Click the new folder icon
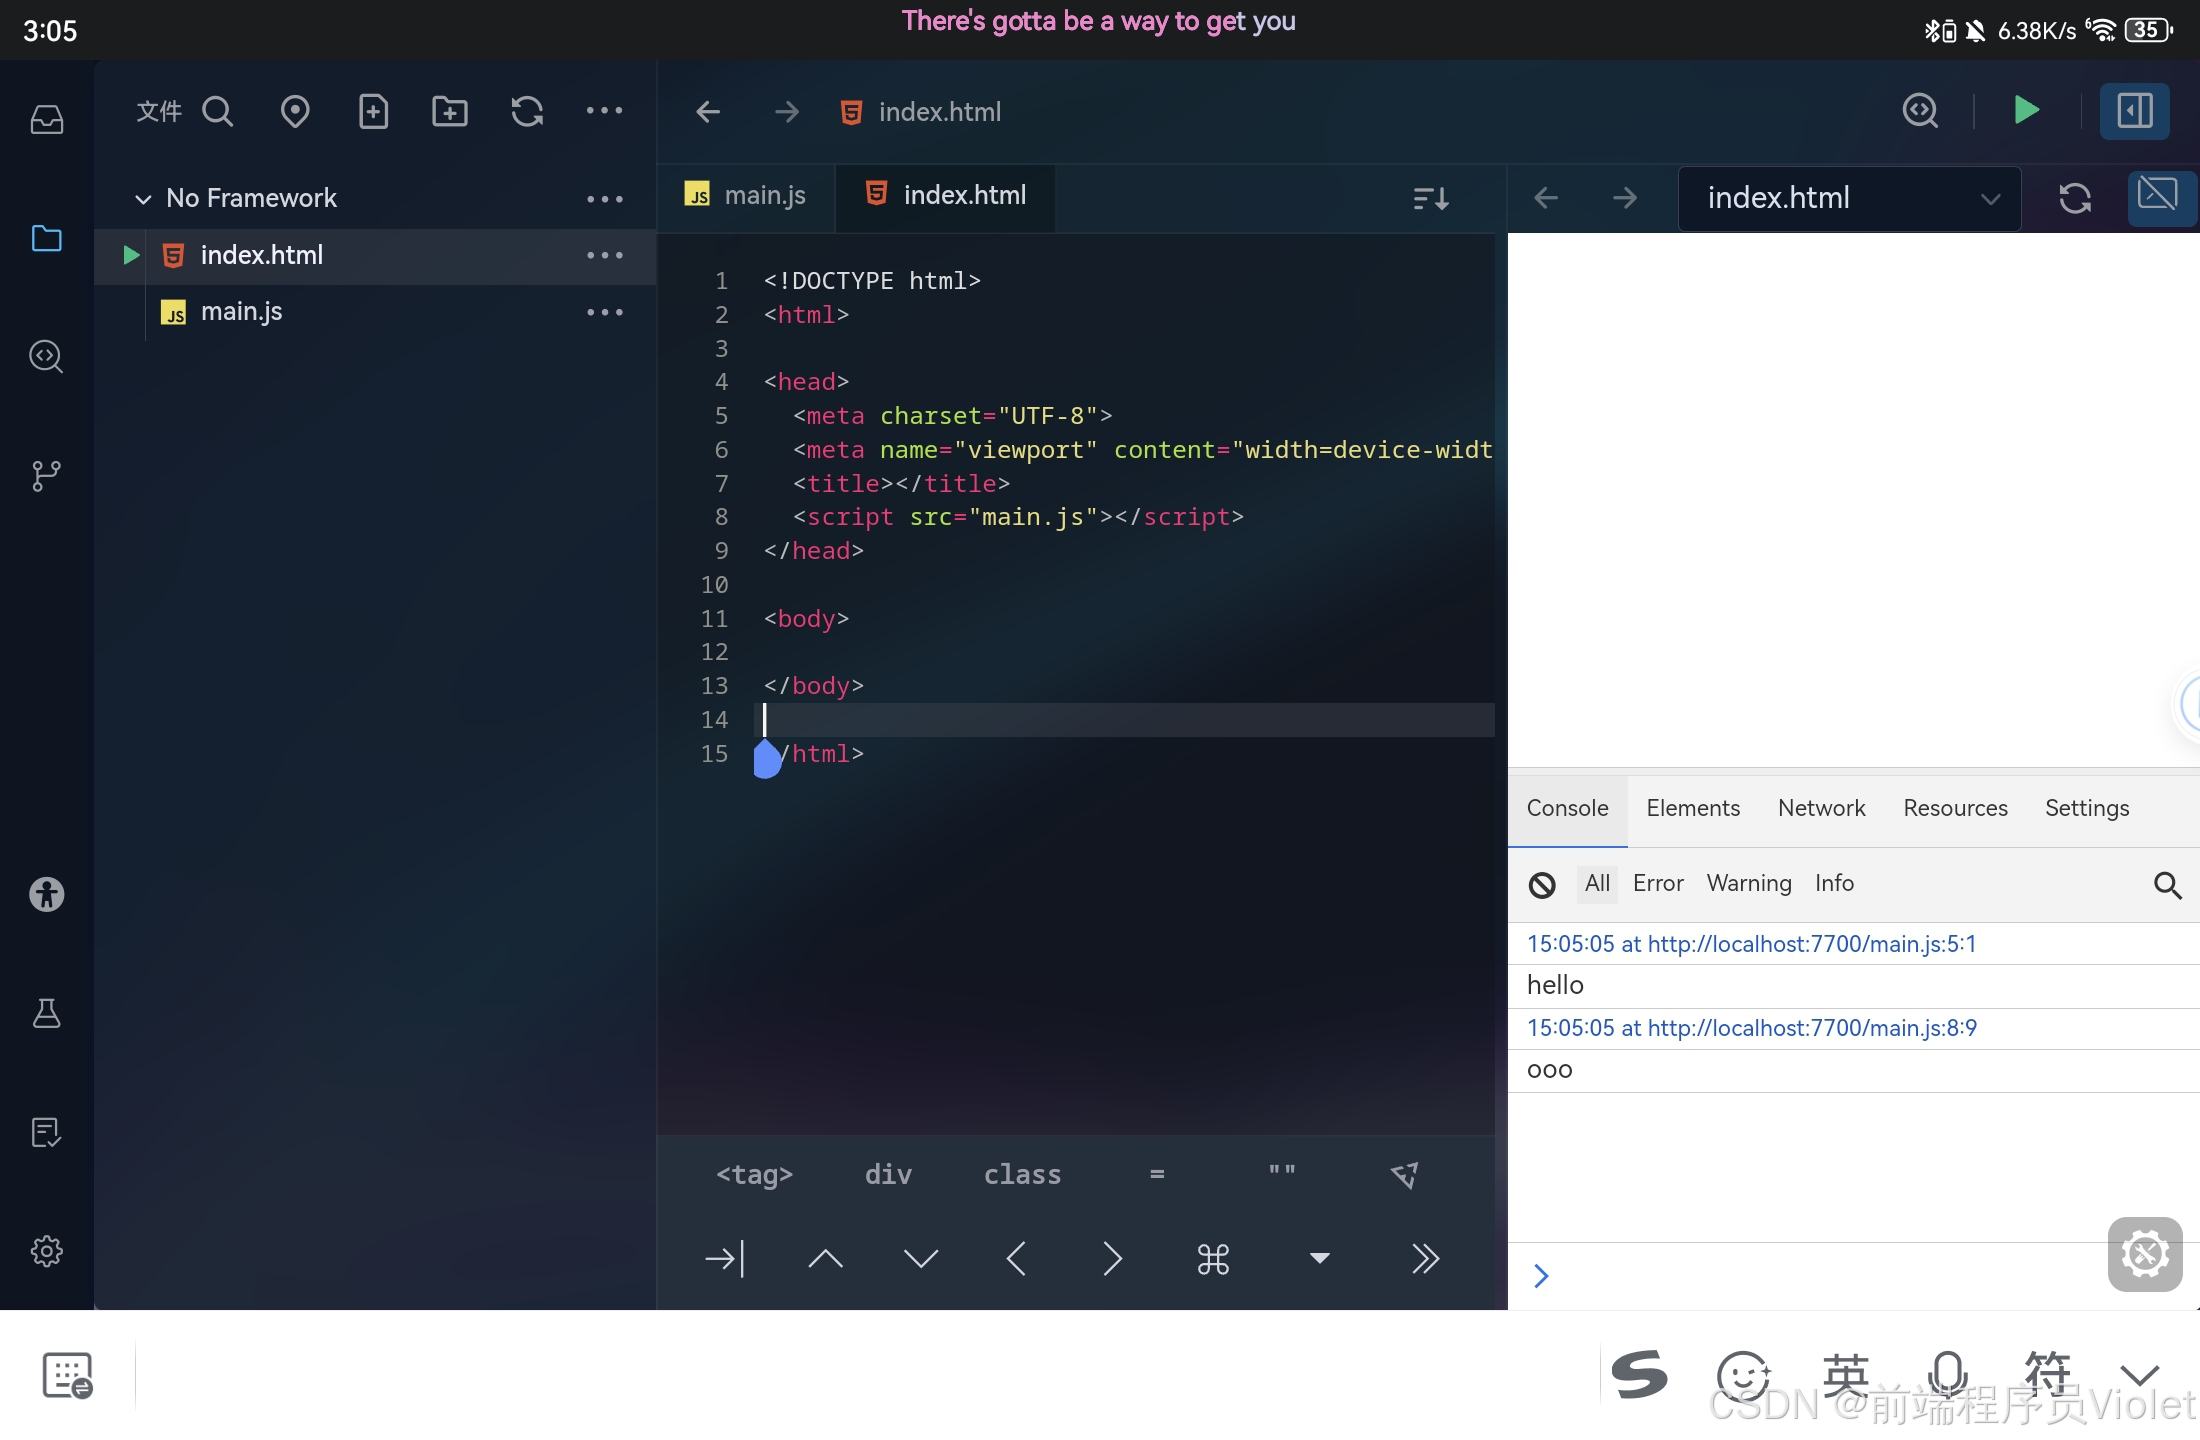2200x1440 pixels. coord(449,111)
